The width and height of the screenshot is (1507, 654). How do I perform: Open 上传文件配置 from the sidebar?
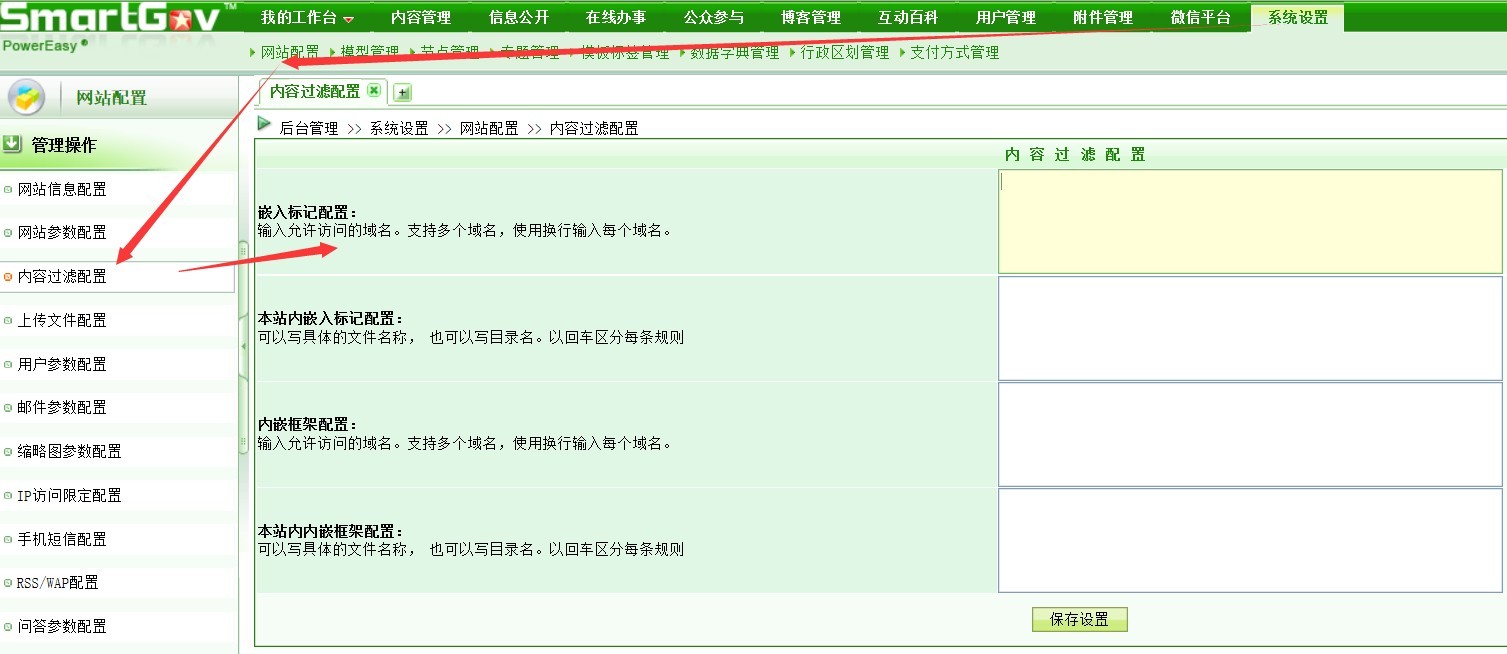[62, 321]
